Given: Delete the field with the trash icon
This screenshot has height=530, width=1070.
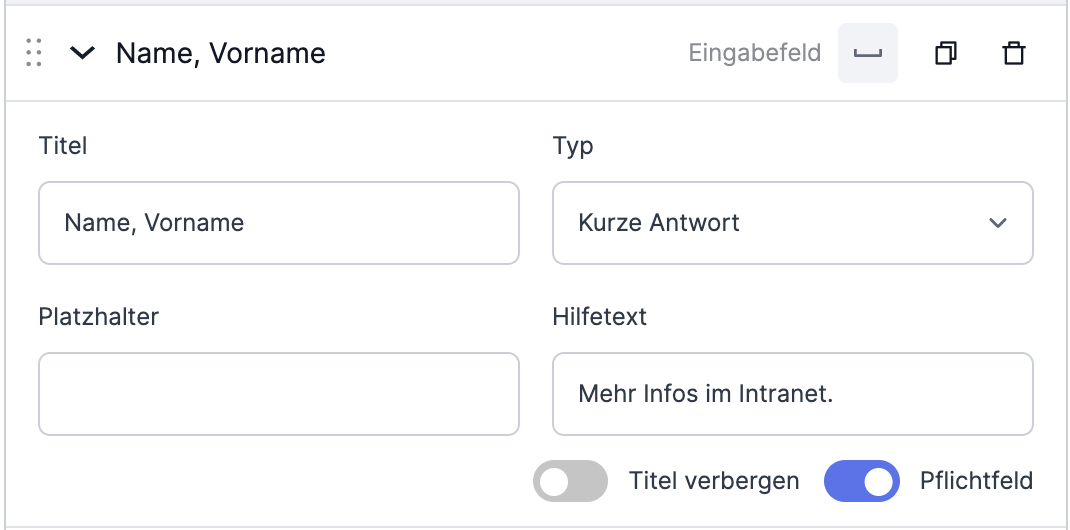Looking at the screenshot, I should [1013, 53].
